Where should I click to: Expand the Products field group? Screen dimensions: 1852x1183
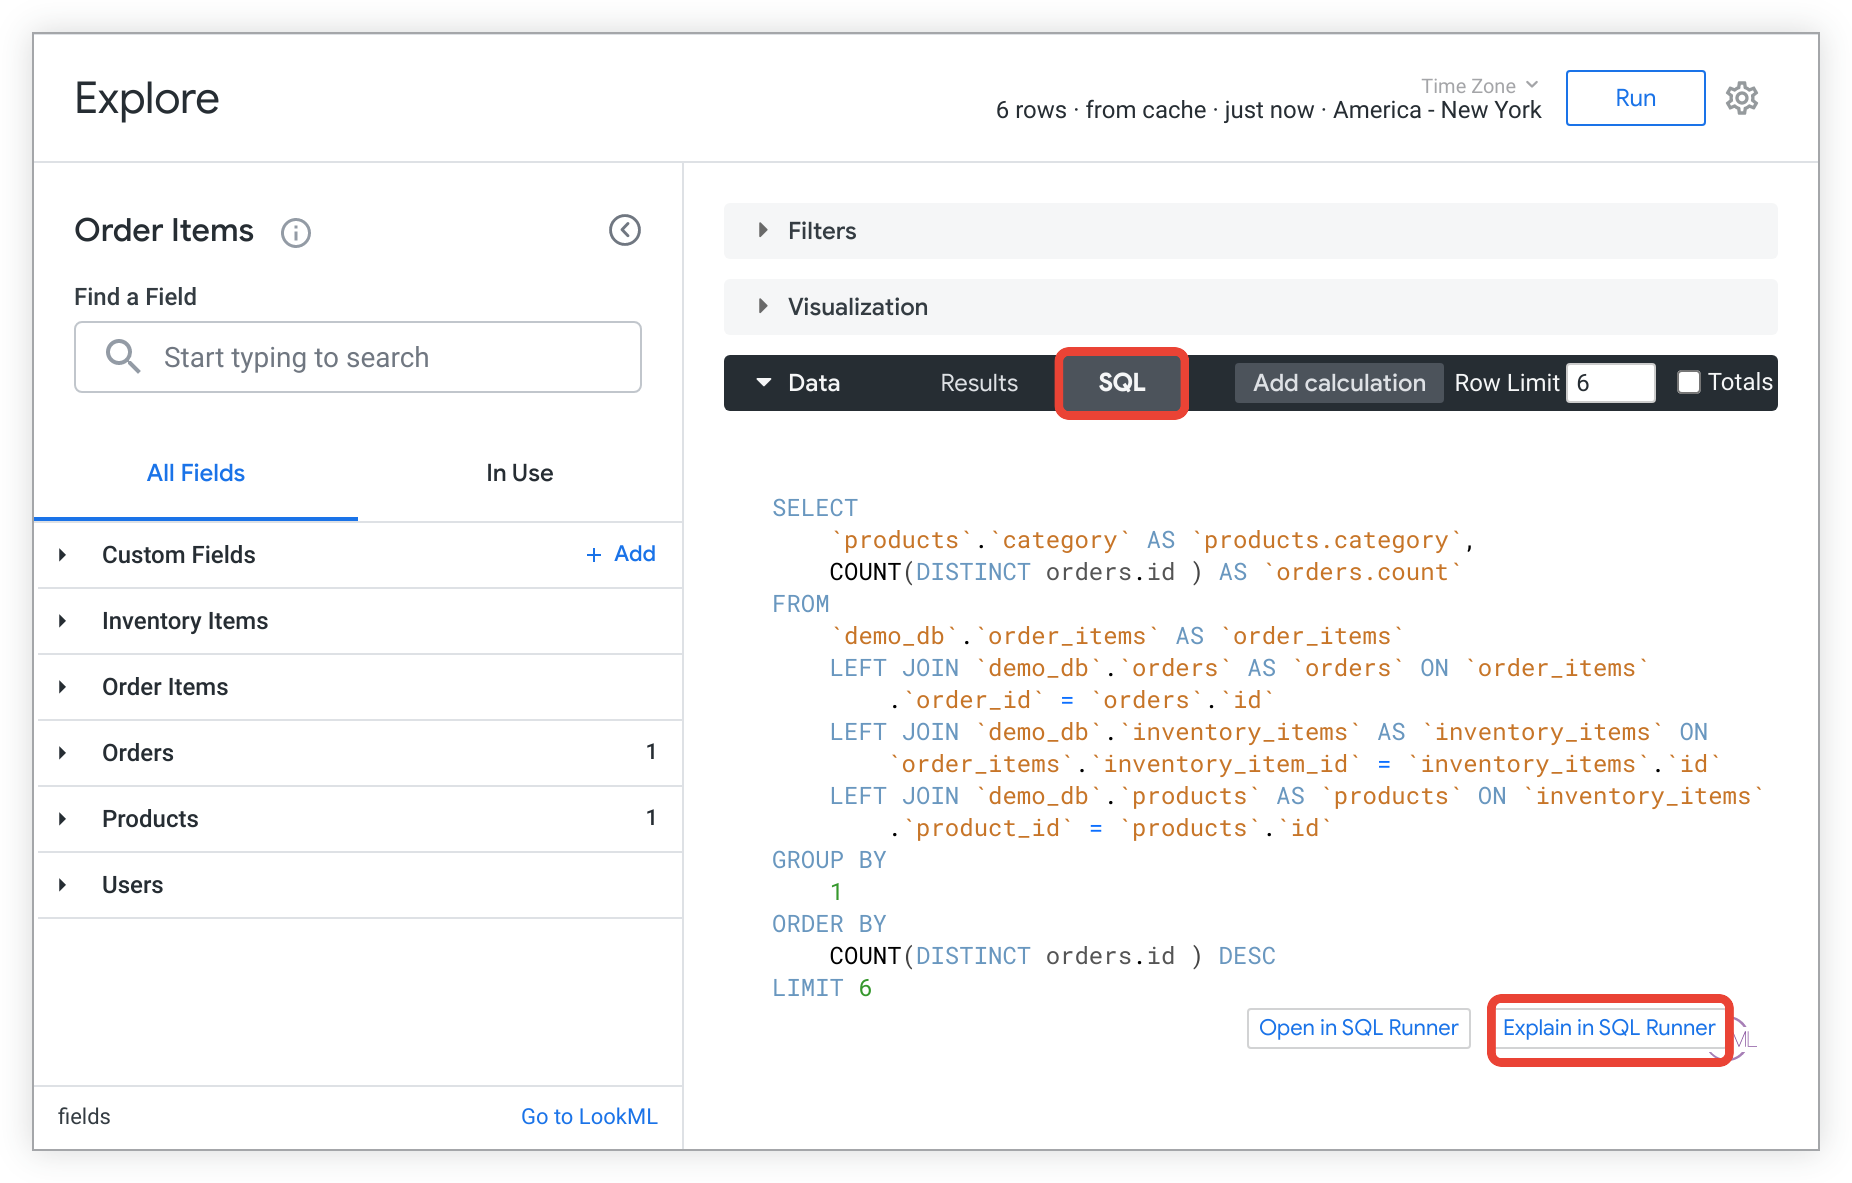coord(63,819)
